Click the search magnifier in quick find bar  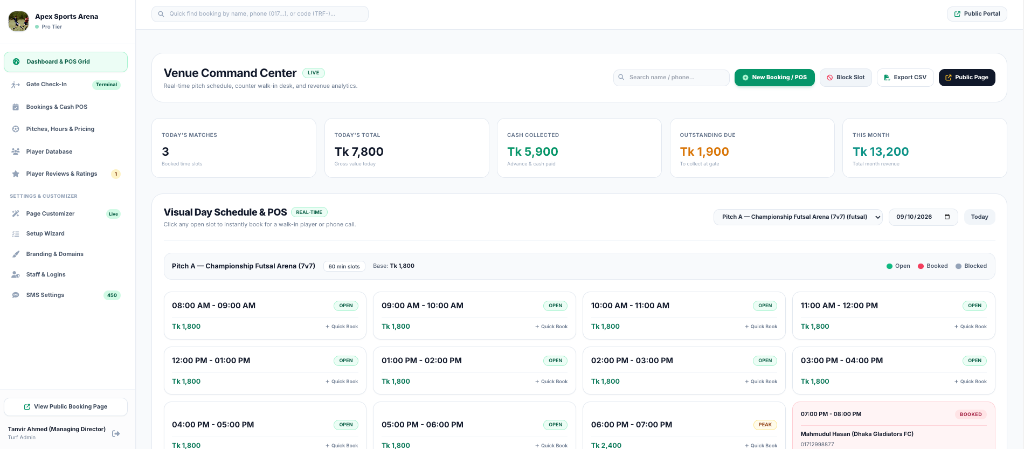pos(161,14)
